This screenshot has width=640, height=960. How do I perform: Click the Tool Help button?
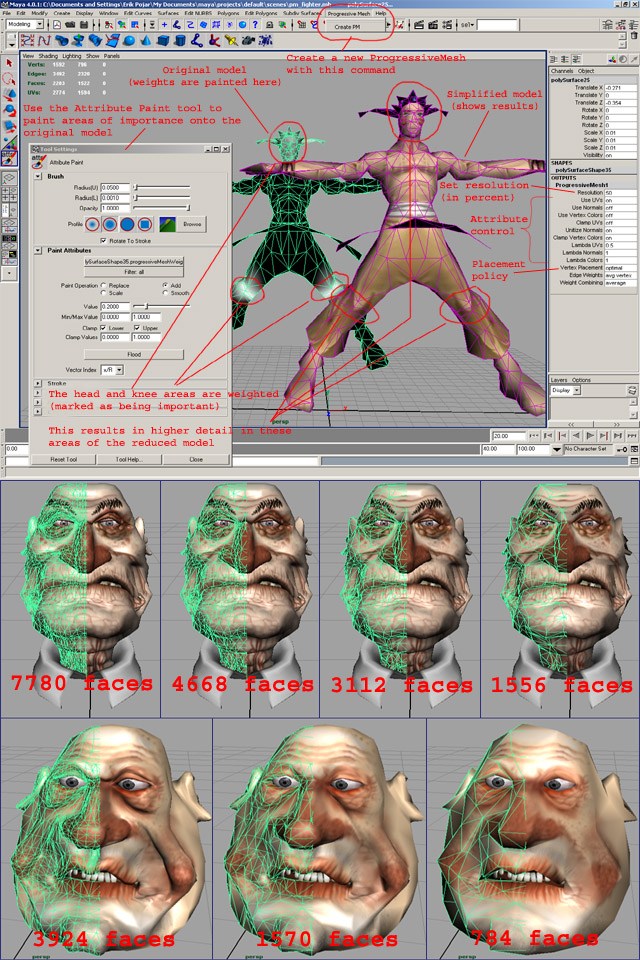click(x=129, y=459)
